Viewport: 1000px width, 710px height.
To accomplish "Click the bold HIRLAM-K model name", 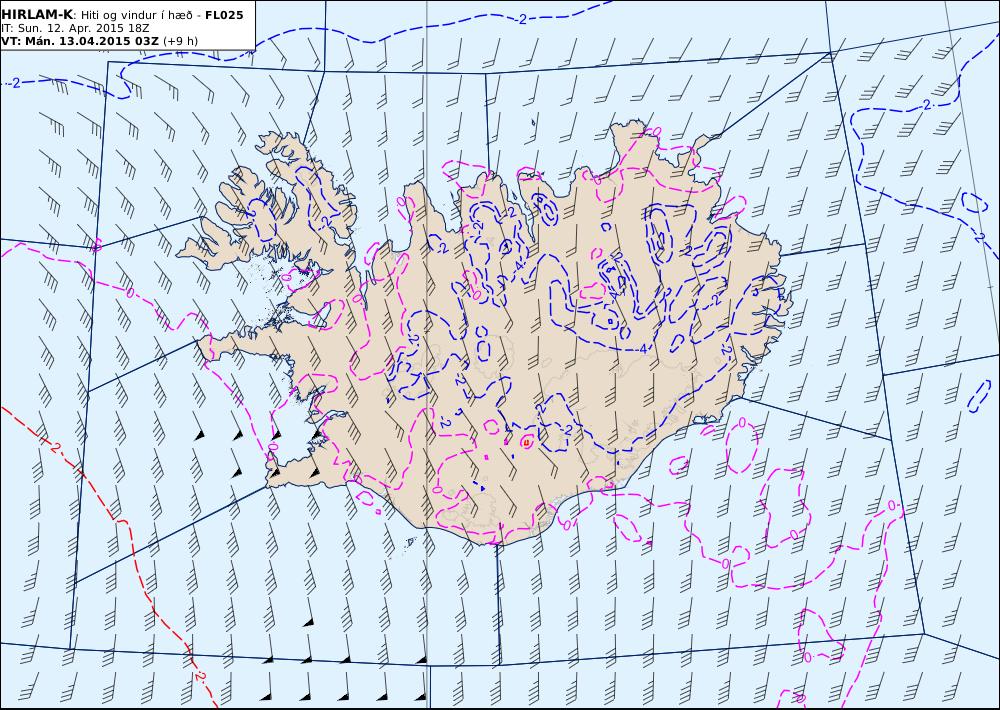I will (37, 15).
